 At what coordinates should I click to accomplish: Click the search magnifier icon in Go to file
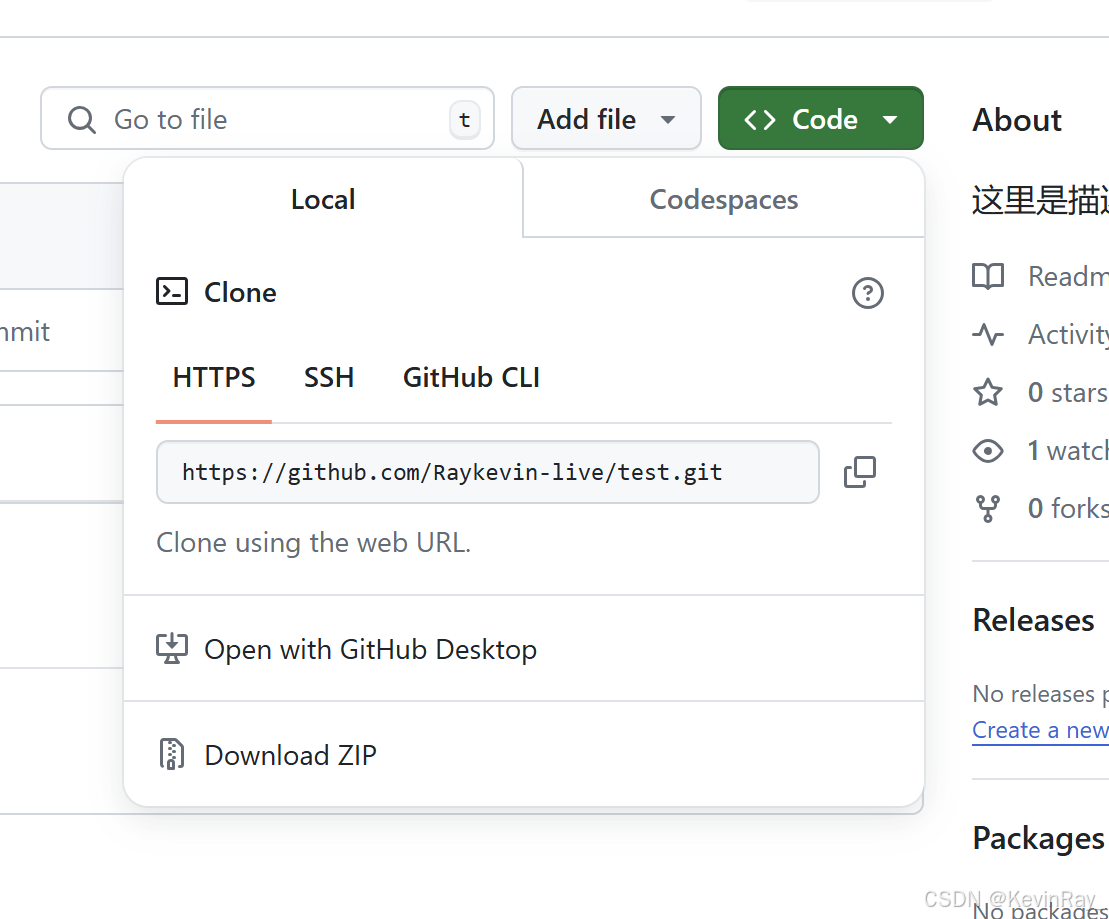[x=82, y=120]
